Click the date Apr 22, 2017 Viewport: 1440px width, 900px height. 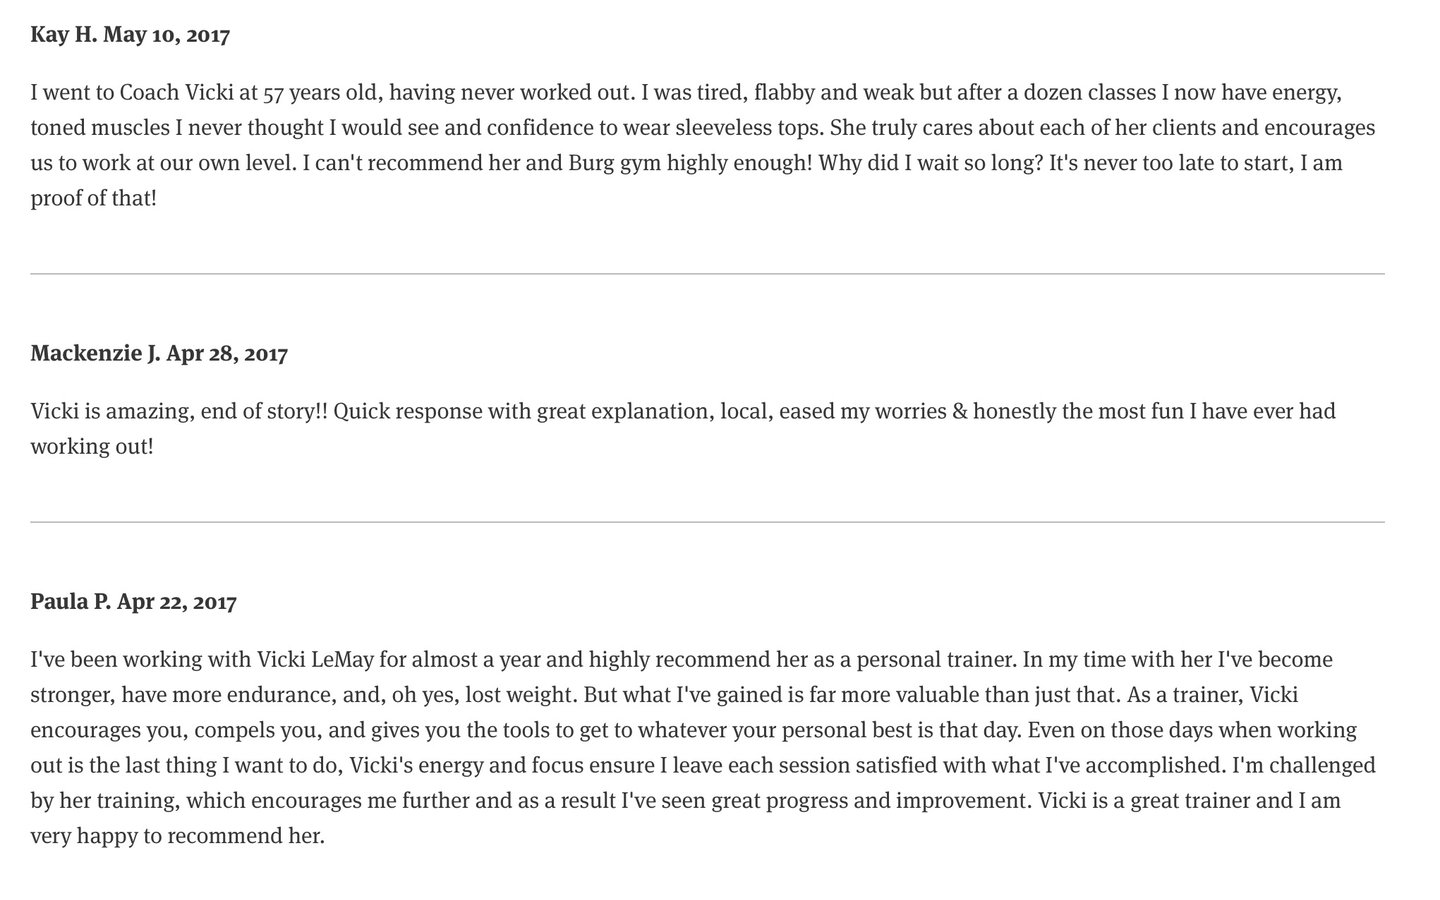click(177, 602)
